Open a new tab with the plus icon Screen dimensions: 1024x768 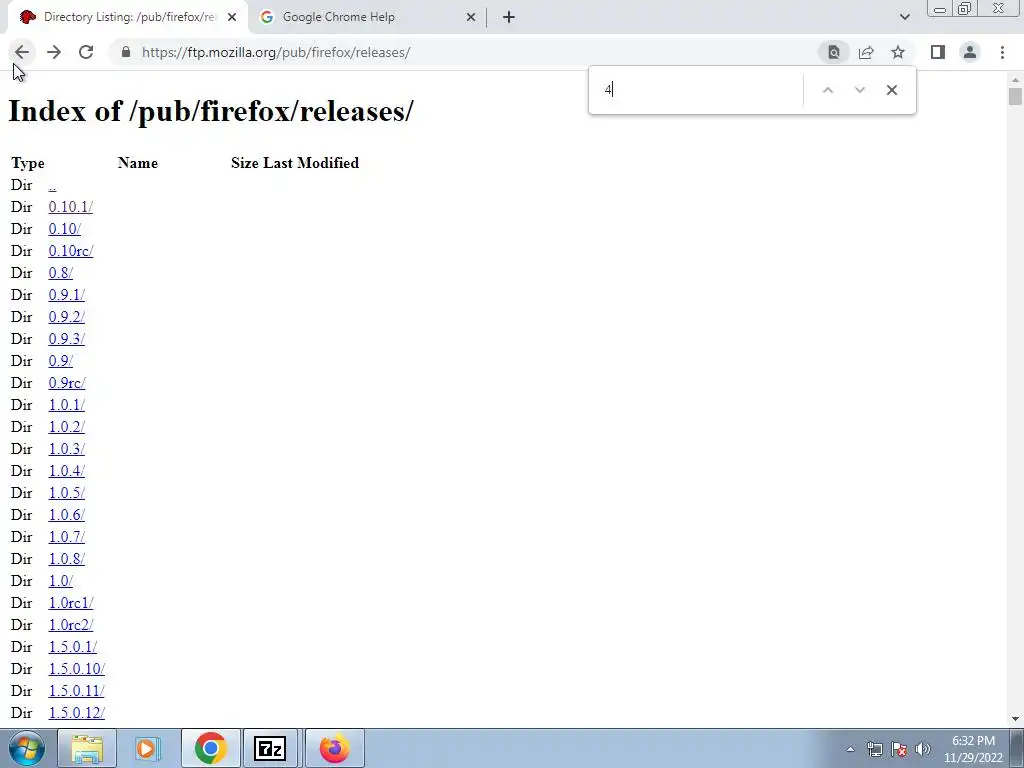click(x=509, y=18)
